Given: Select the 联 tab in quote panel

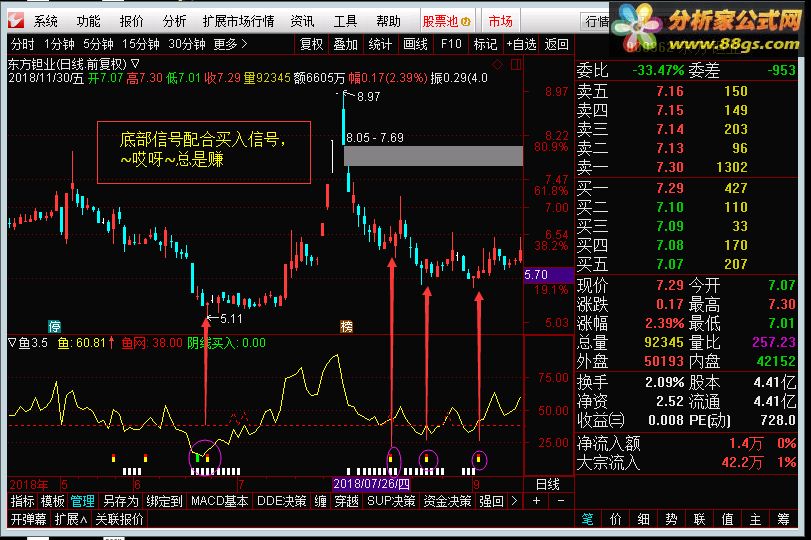Looking at the screenshot, I should click(700, 519).
